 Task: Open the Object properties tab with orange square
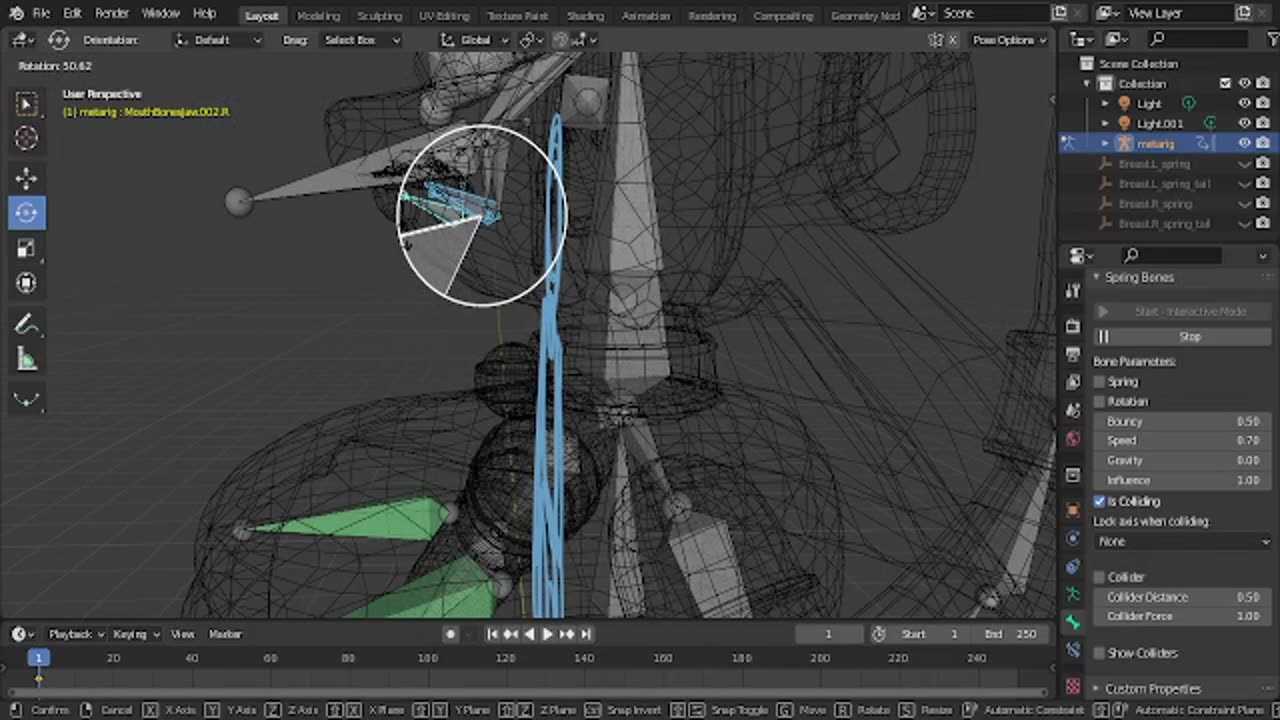[x=1073, y=510]
